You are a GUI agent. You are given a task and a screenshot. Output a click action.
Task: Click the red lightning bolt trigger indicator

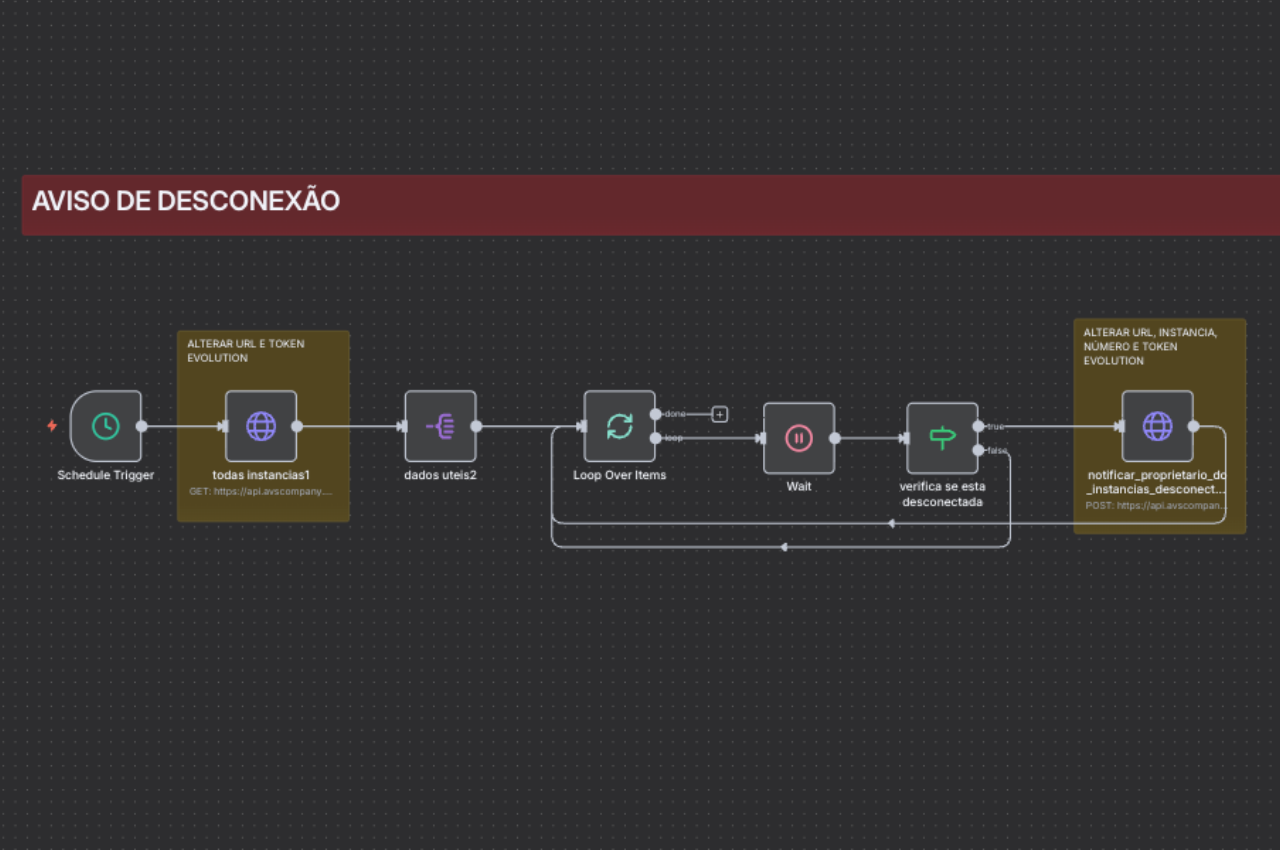click(52, 426)
